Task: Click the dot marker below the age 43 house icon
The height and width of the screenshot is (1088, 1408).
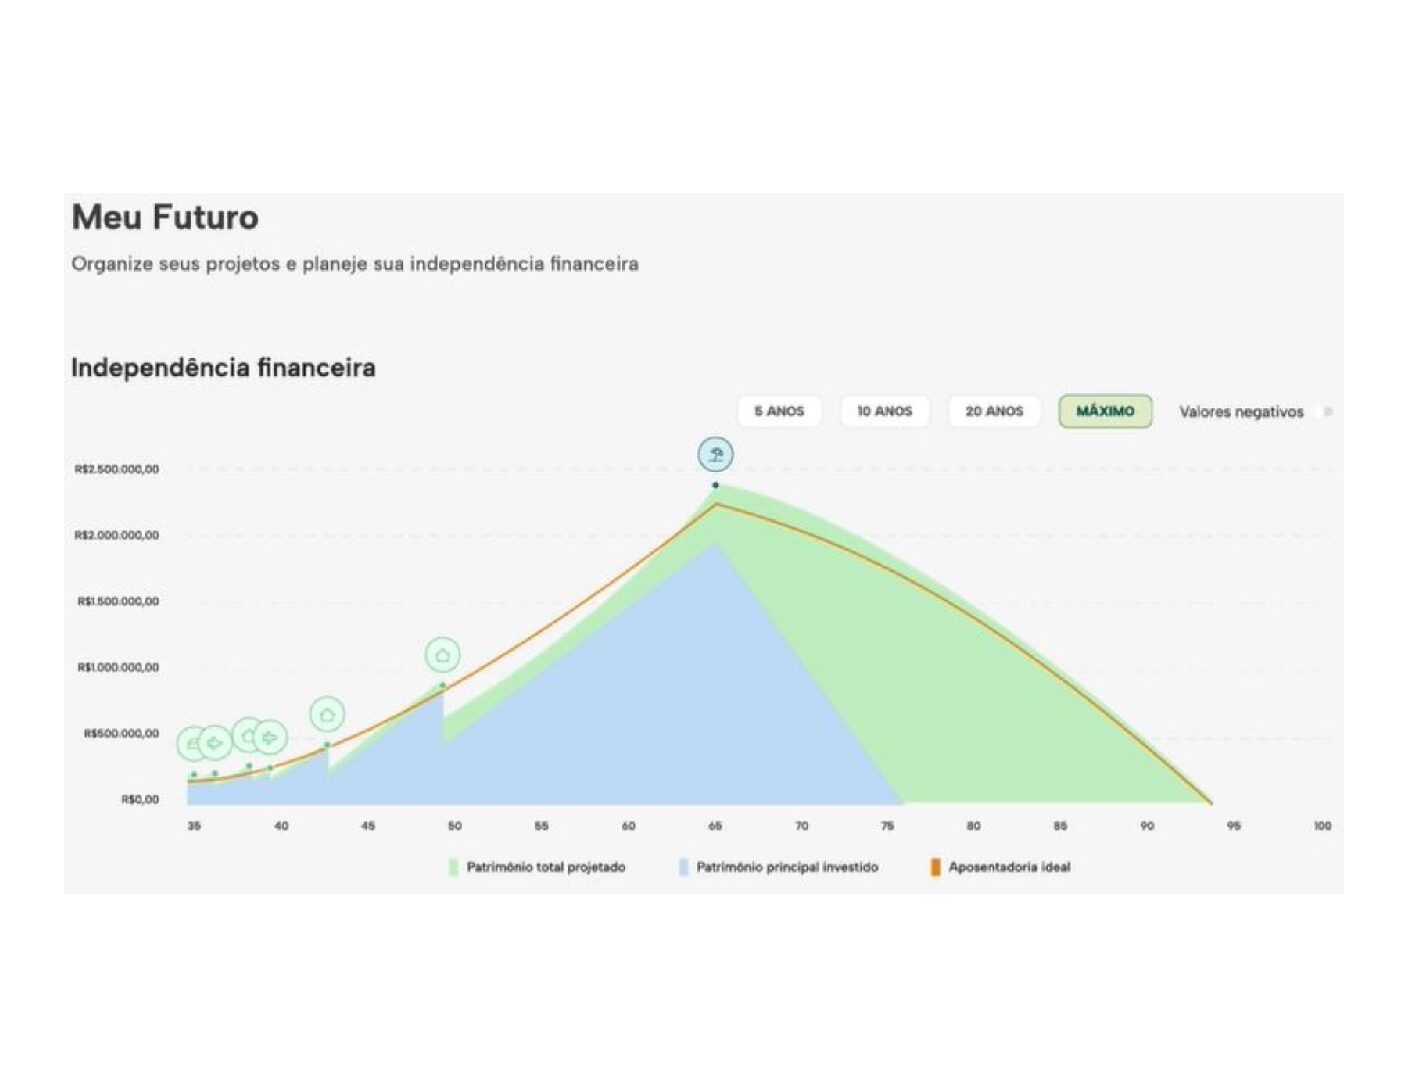Action: [327, 745]
